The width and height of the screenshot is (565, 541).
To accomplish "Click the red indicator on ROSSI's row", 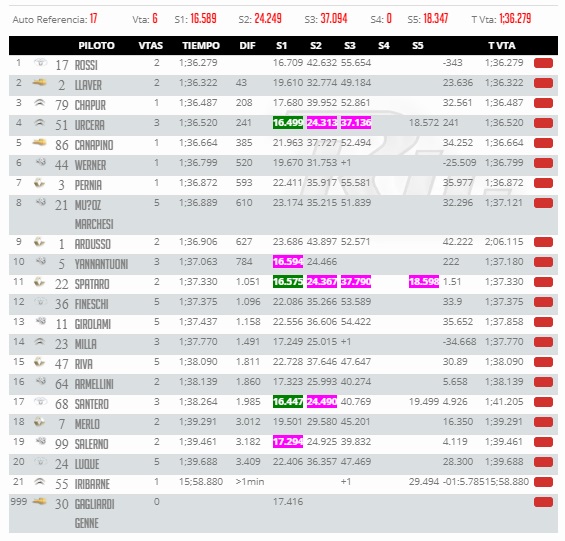I will (x=543, y=63).
